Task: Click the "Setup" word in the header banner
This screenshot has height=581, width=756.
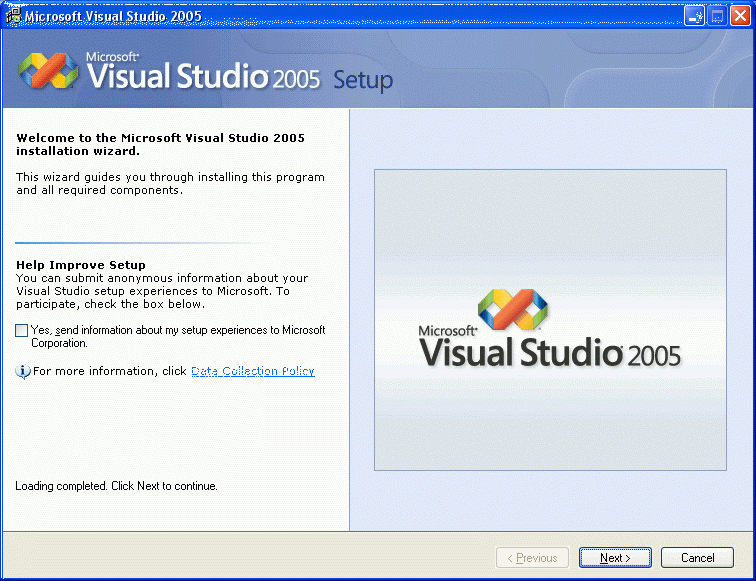Action: click(x=362, y=80)
